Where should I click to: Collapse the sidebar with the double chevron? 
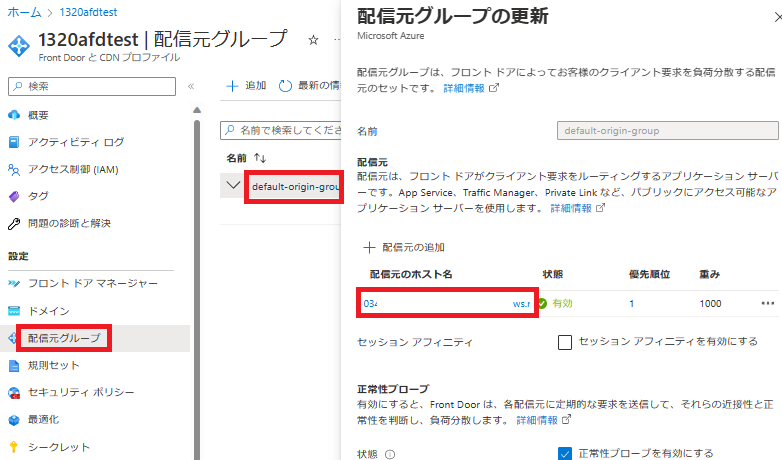(190, 86)
